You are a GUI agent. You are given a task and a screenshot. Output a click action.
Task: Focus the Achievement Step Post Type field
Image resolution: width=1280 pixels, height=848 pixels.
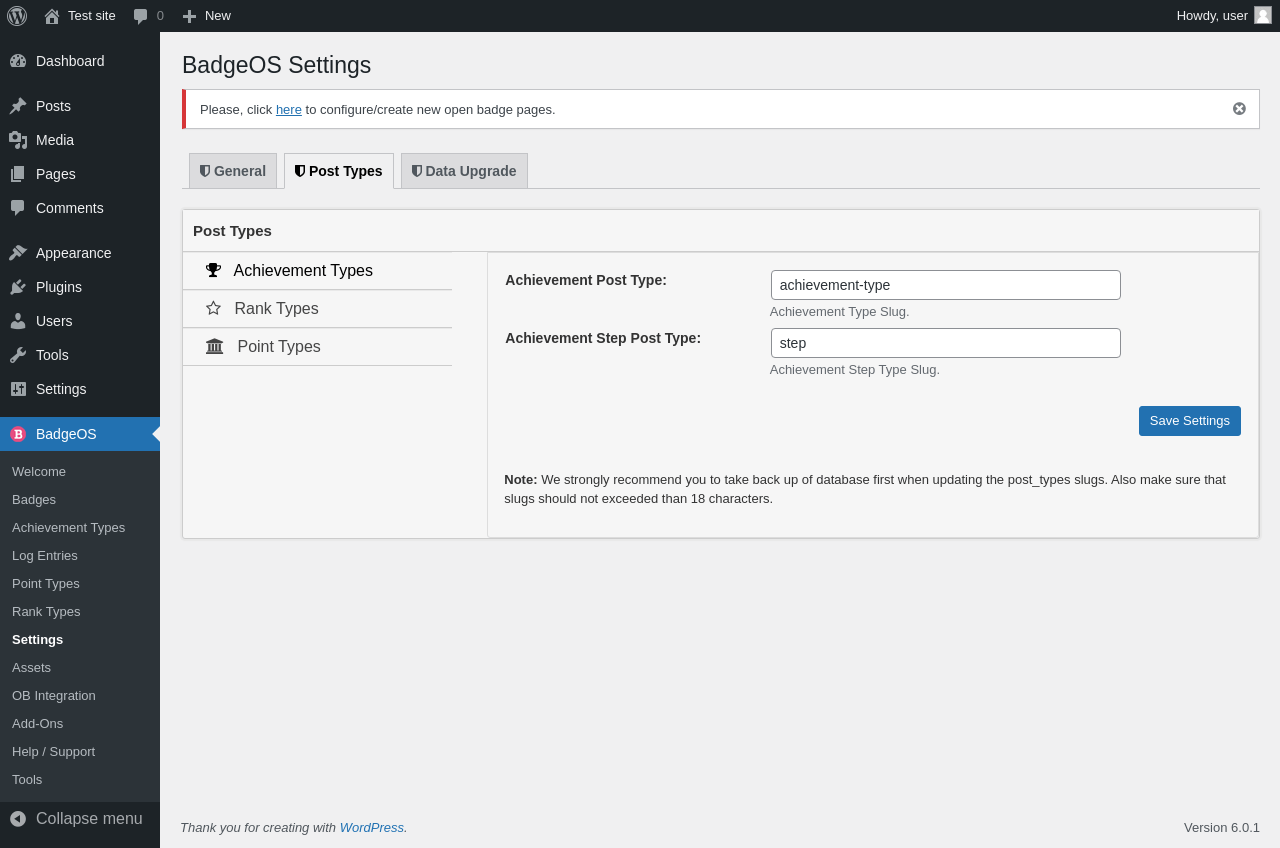945,343
